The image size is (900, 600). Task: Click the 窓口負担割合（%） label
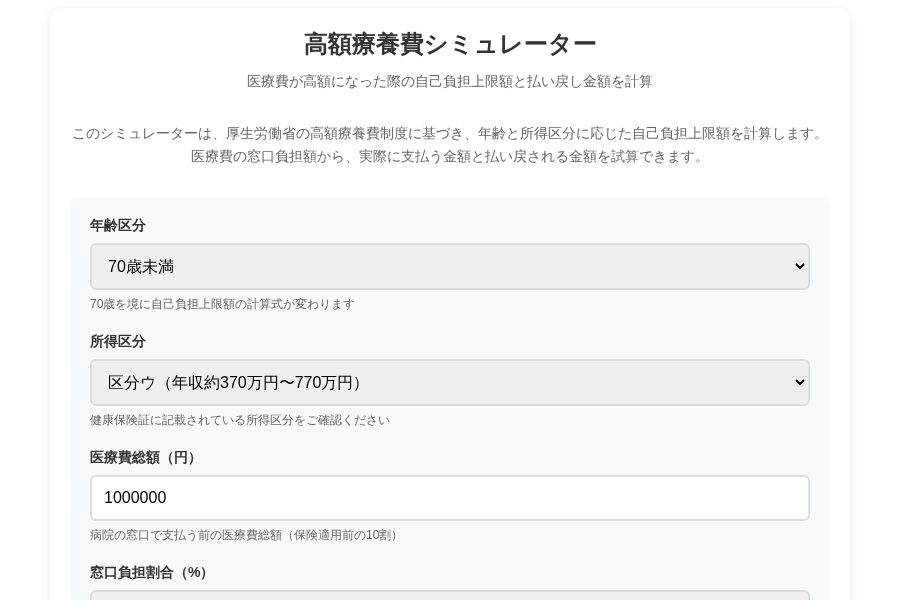pos(150,573)
